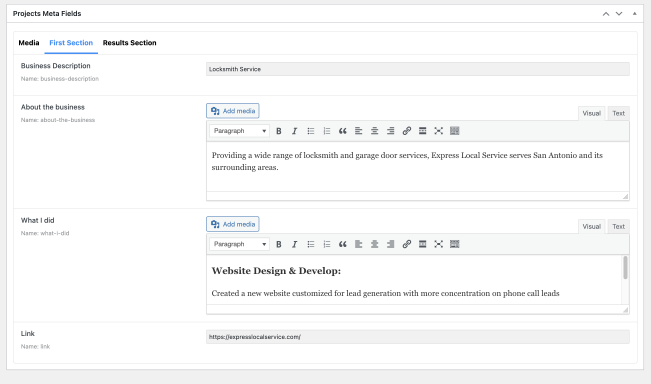This screenshot has height=384, width=651.
Task: Open Paragraph format dropdown in What I did
Action: 240,244
